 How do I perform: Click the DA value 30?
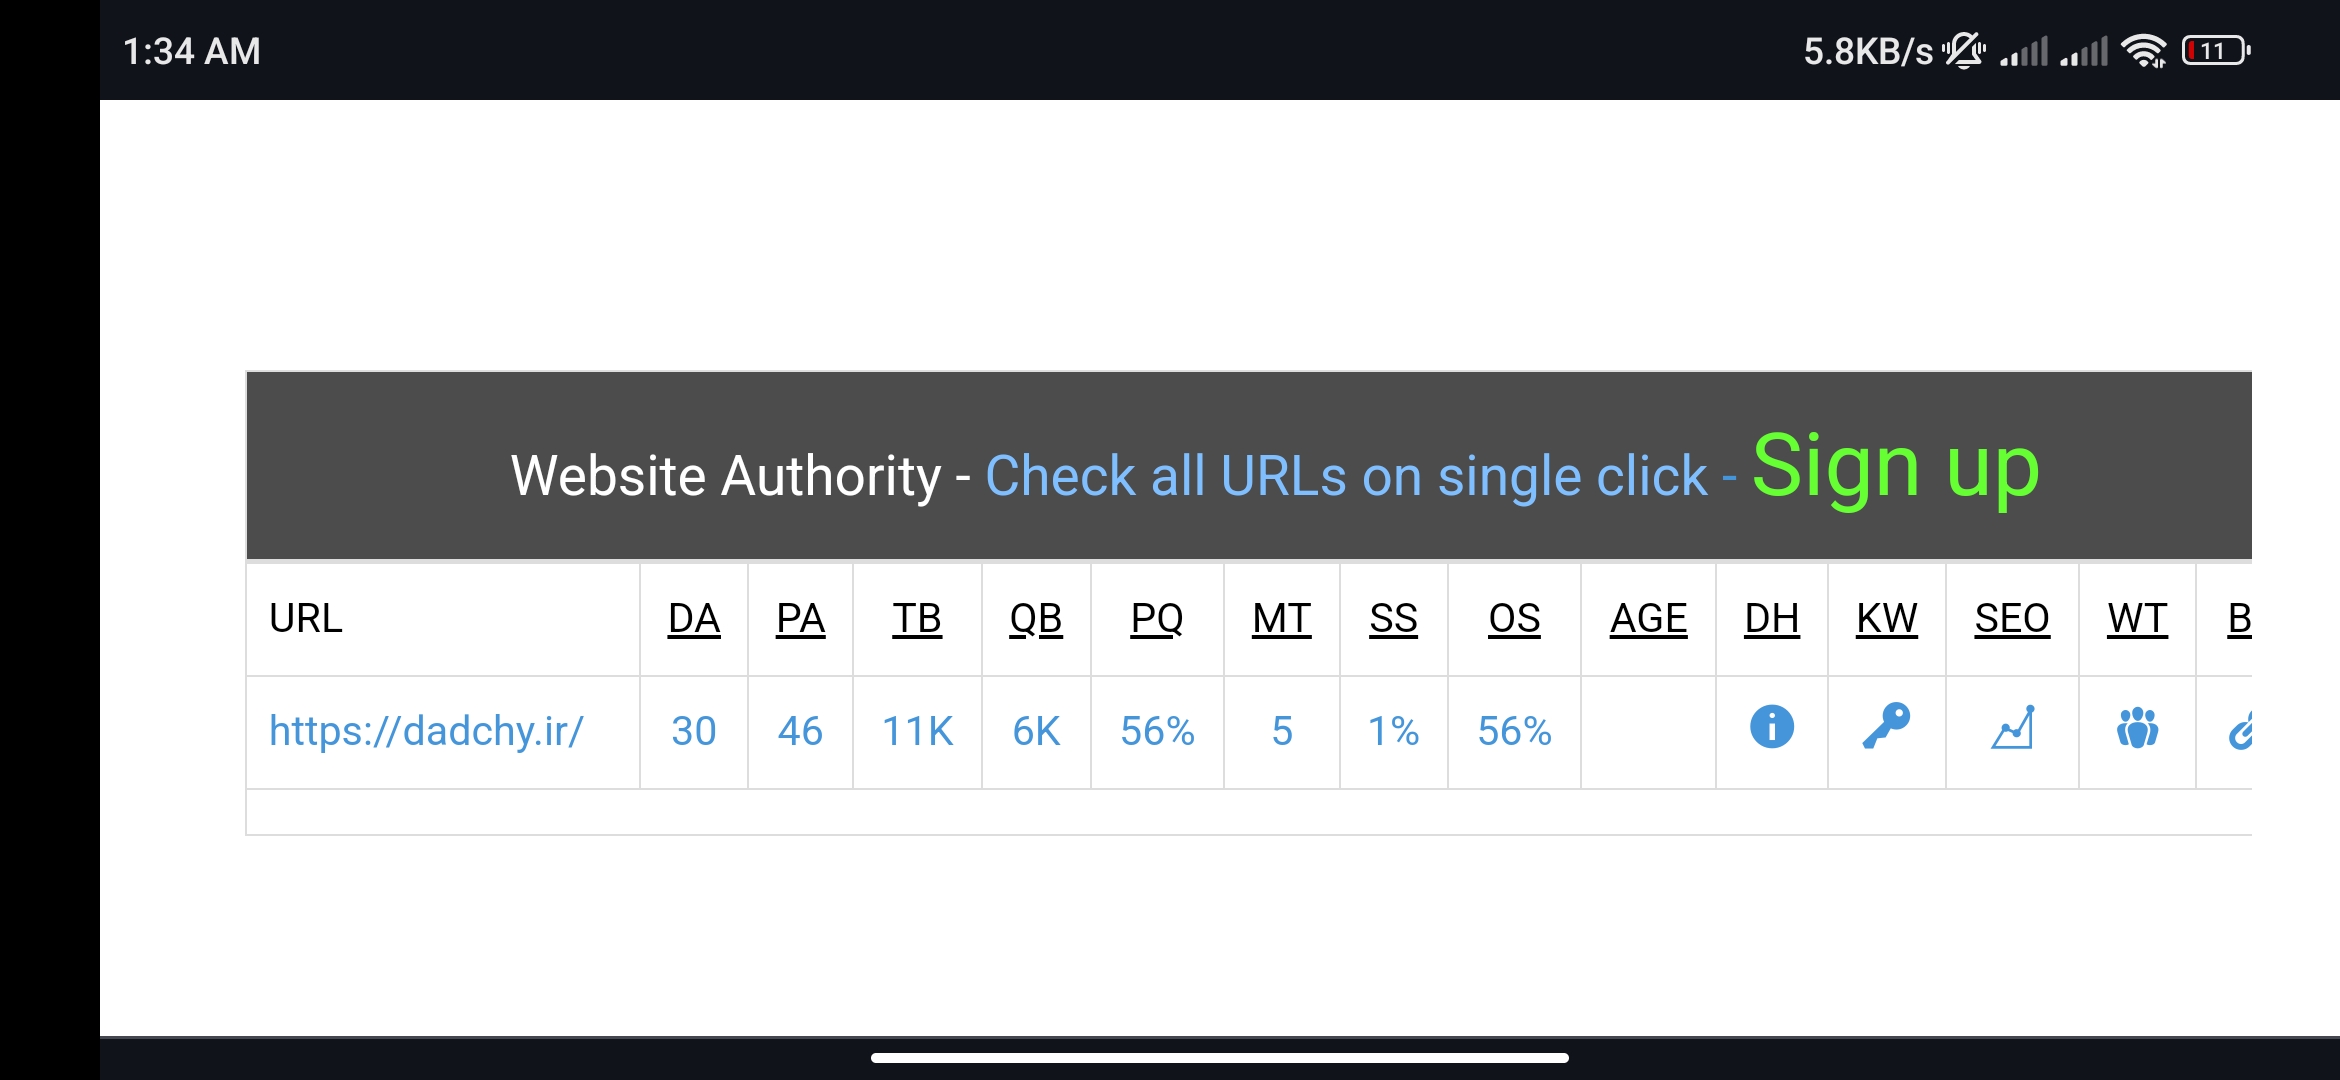(x=694, y=731)
